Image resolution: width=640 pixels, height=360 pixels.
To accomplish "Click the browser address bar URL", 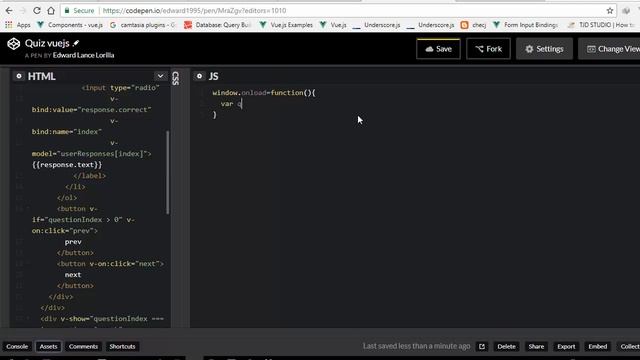I will (194, 11).
